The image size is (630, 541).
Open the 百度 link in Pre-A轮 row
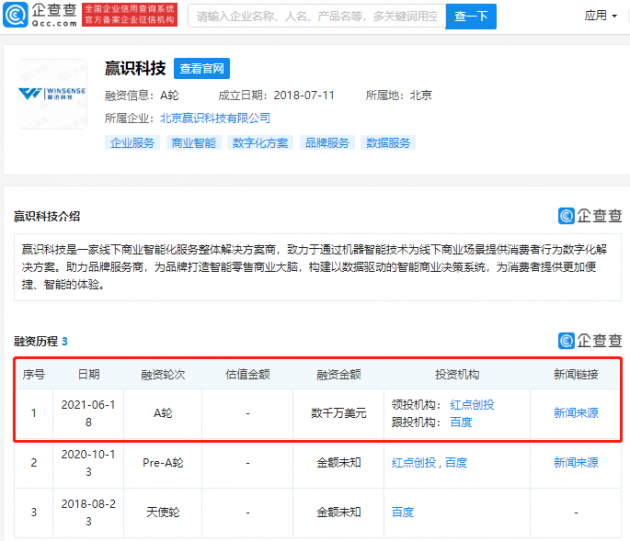tap(456, 463)
